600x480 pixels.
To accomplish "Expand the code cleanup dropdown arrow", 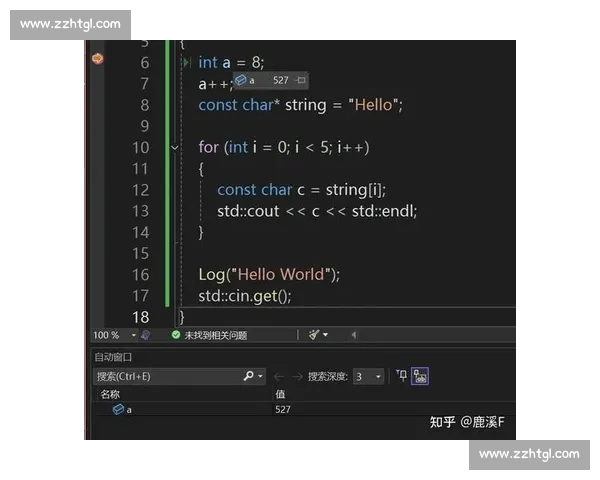I will 325,335.
